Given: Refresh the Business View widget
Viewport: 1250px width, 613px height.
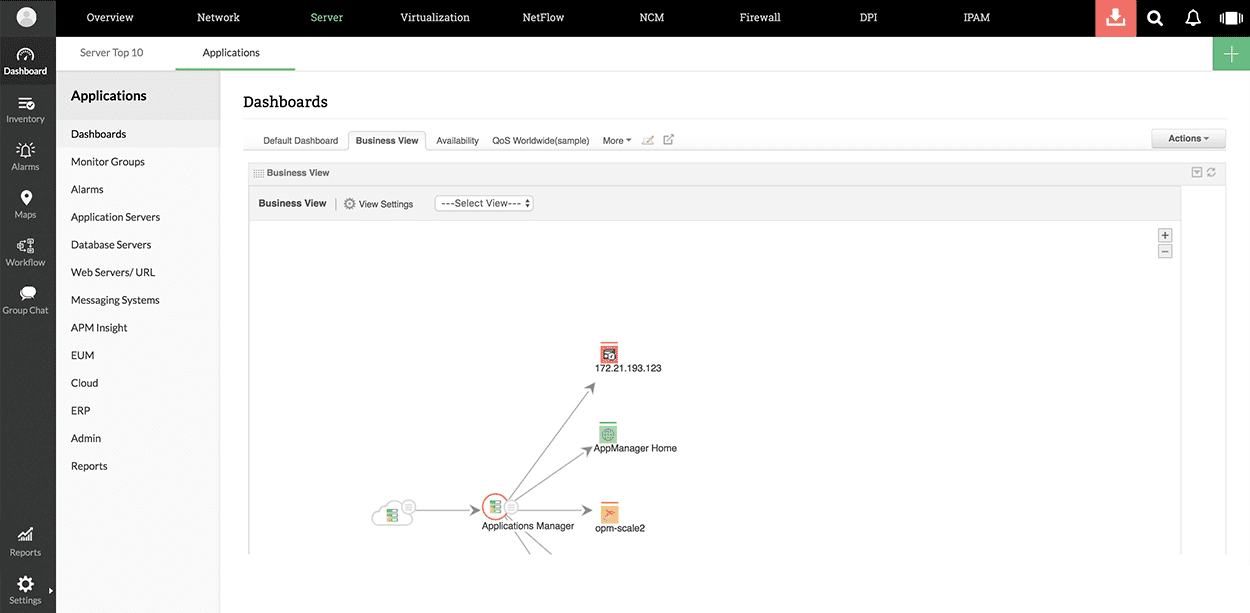Looking at the screenshot, I should (x=1211, y=173).
